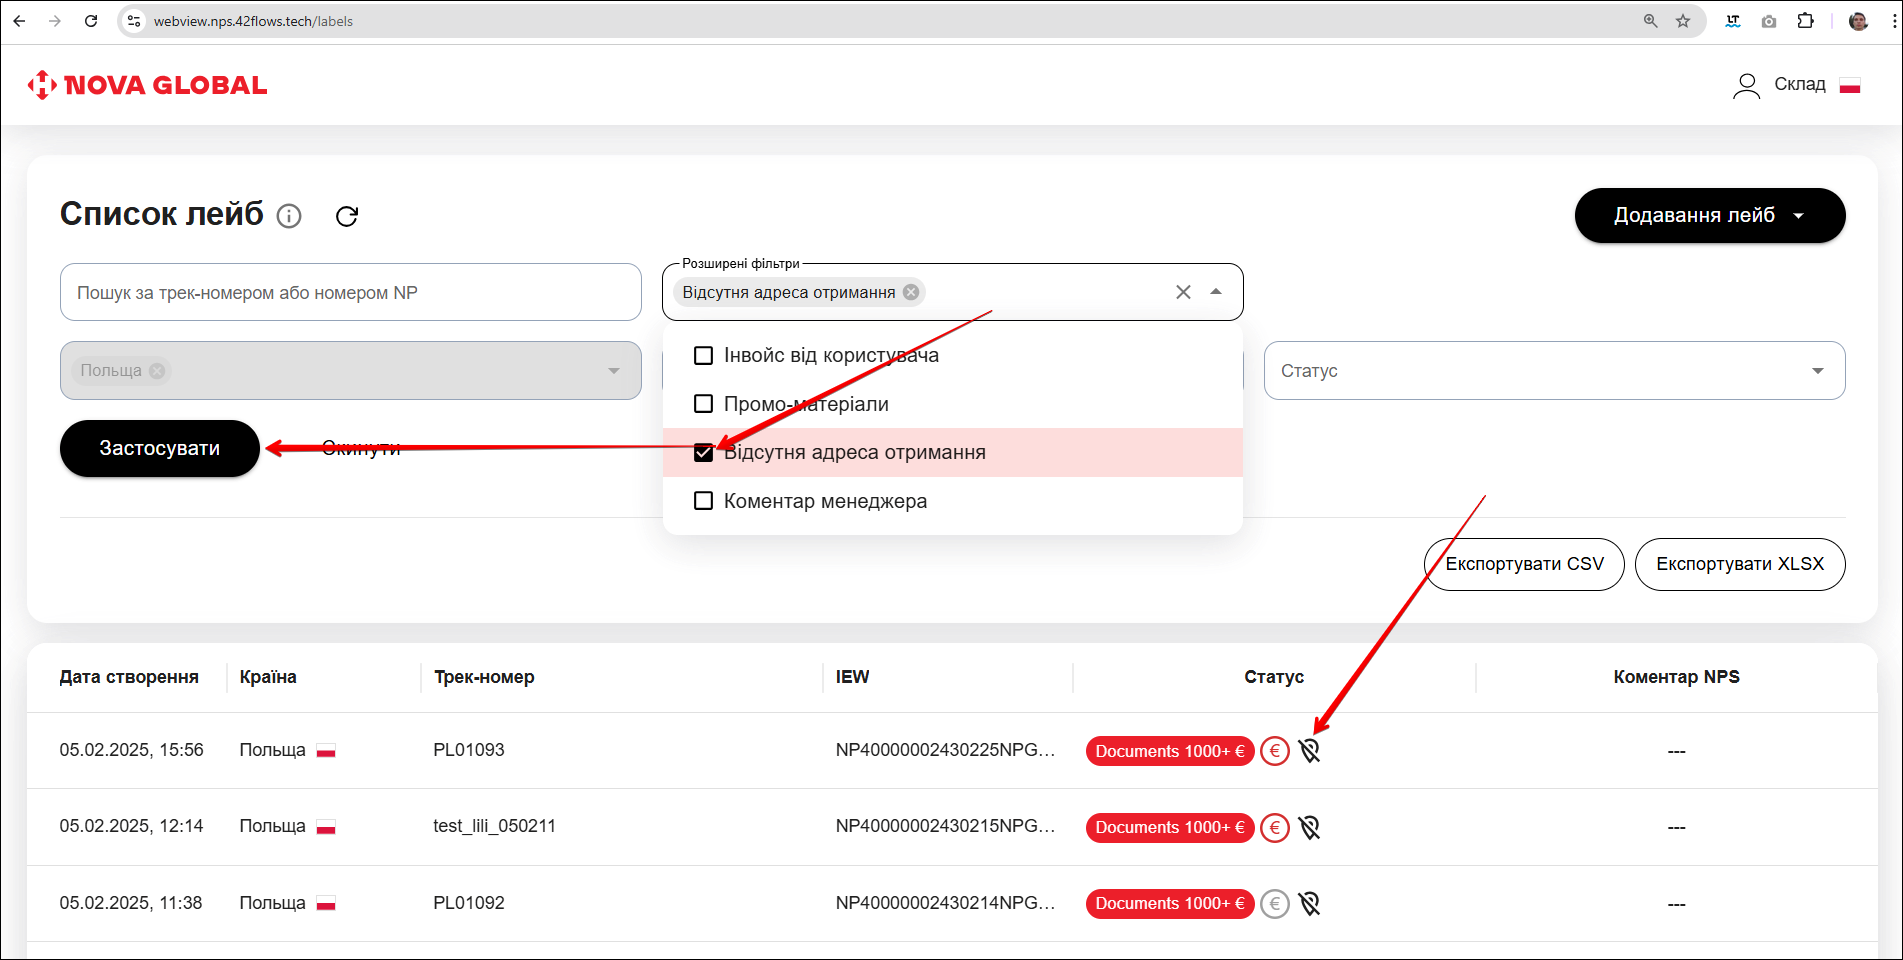Enable the Інвойс від користувача checkbox
This screenshot has width=1903, height=960.
(704, 356)
